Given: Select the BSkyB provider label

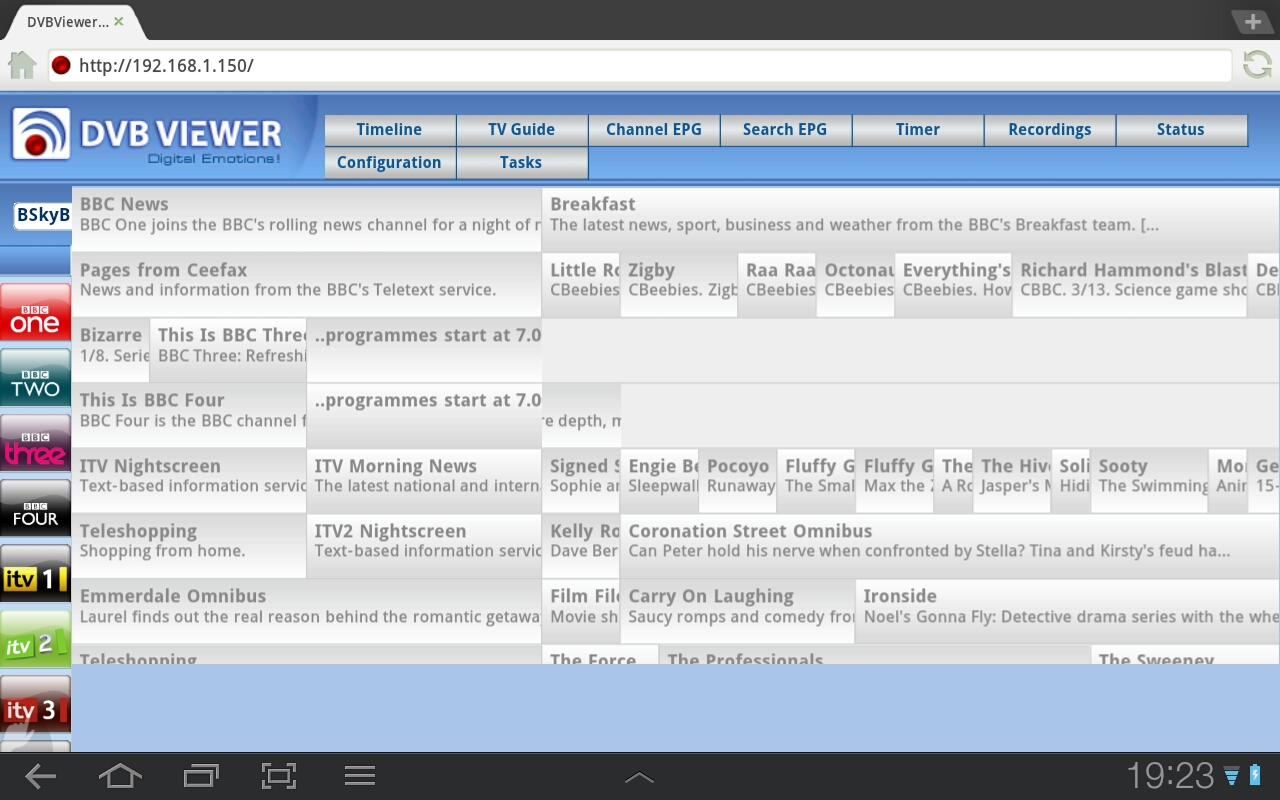Looking at the screenshot, I should pyautogui.click(x=43, y=215).
